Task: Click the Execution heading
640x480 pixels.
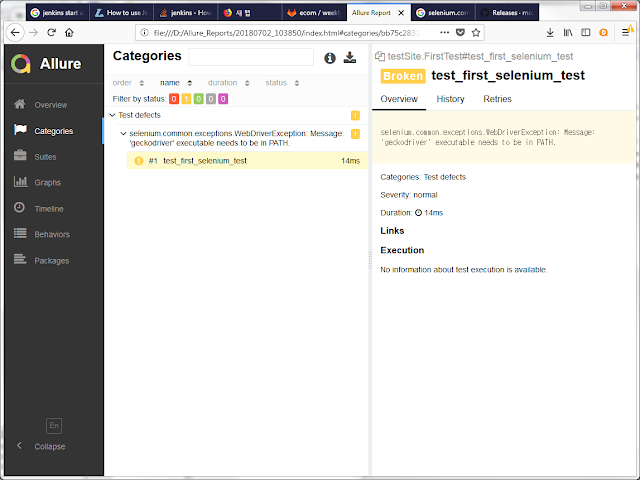Action: coord(402,250)
